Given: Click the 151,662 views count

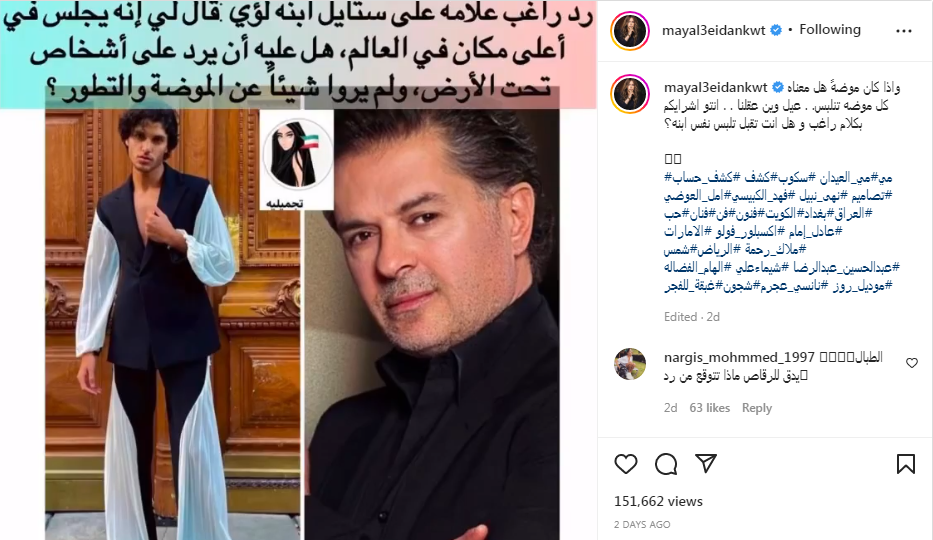Looking at the screenshot, I should pyautogui.click(x=658, y=501).
